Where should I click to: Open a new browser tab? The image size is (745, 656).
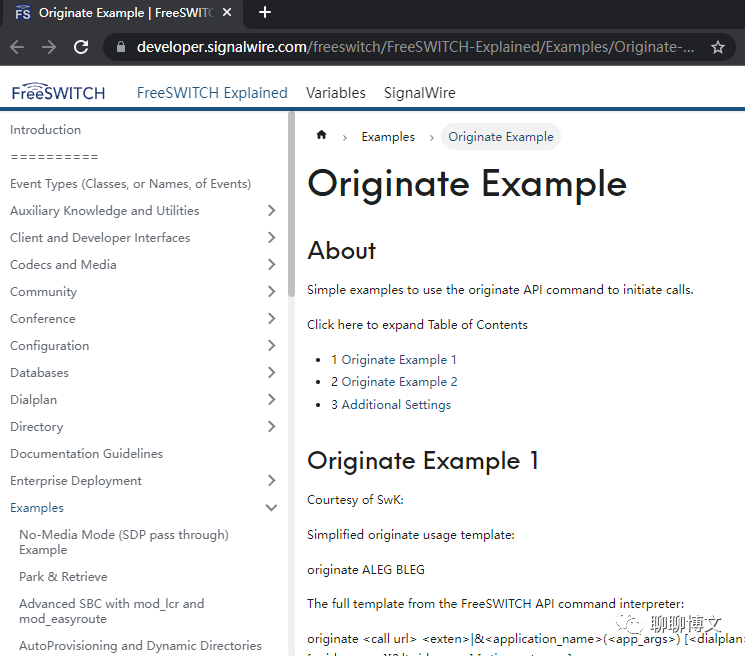coord(265,12)
